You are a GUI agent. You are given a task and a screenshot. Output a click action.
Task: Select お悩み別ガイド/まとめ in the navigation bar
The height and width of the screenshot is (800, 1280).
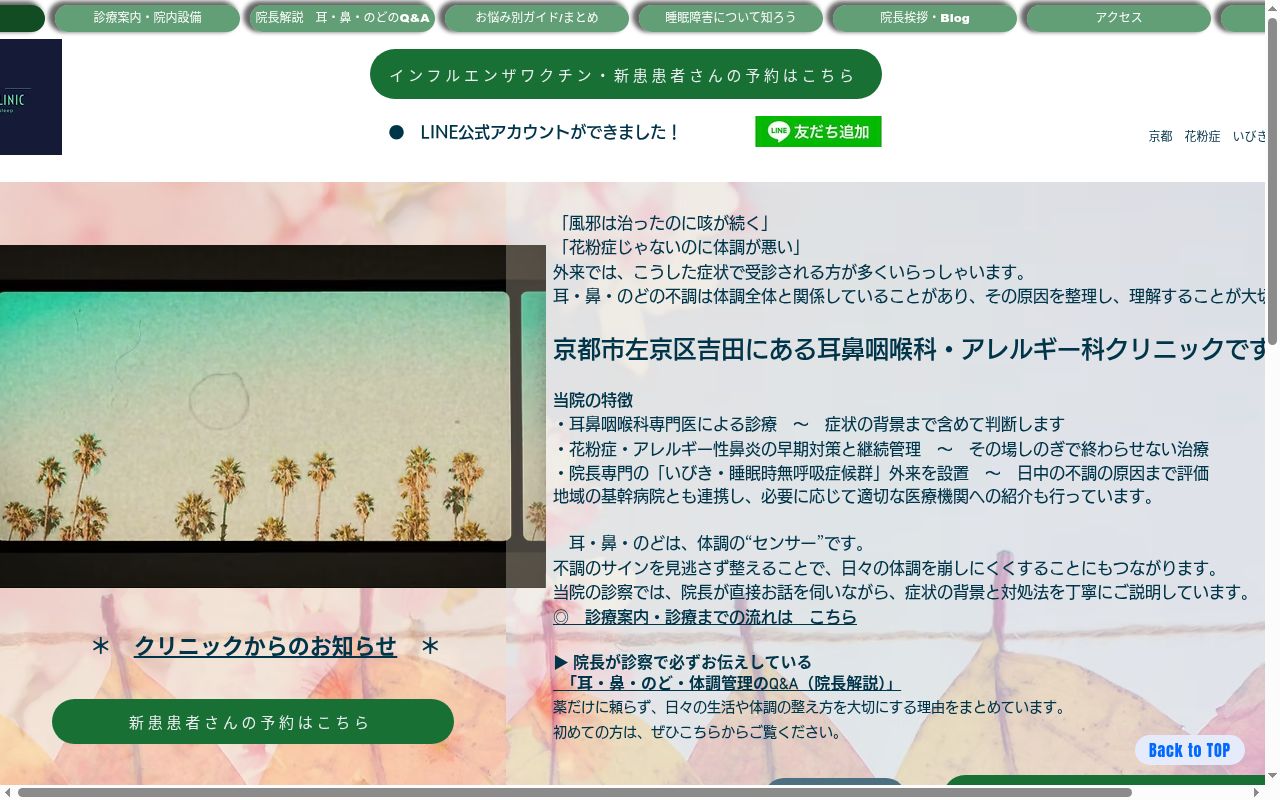point(536,18)
